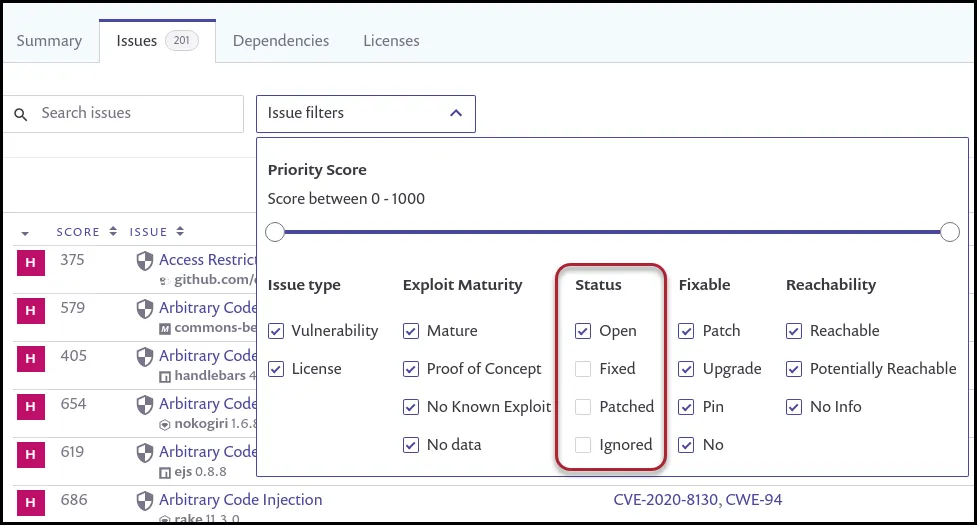Switch to the Summary tab

coord(49,41)
